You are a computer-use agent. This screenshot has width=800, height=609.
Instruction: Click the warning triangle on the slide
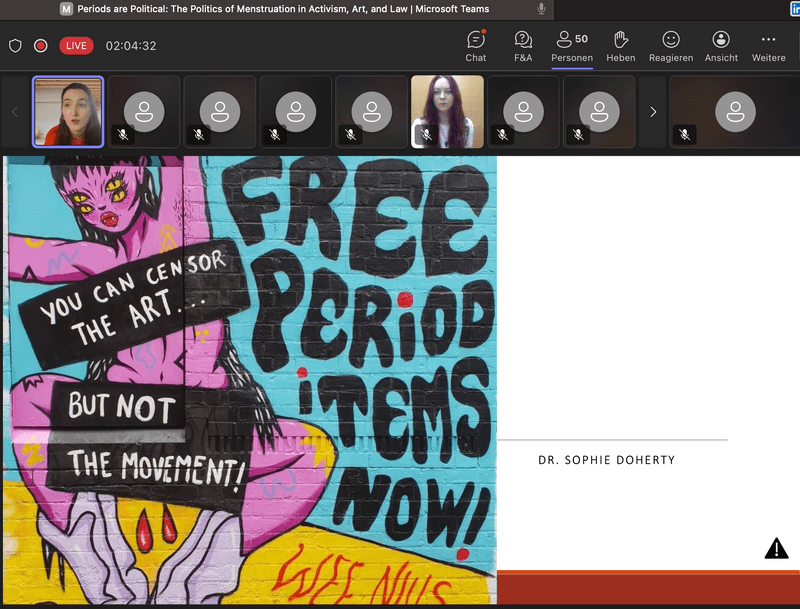[x=776, y=548]
